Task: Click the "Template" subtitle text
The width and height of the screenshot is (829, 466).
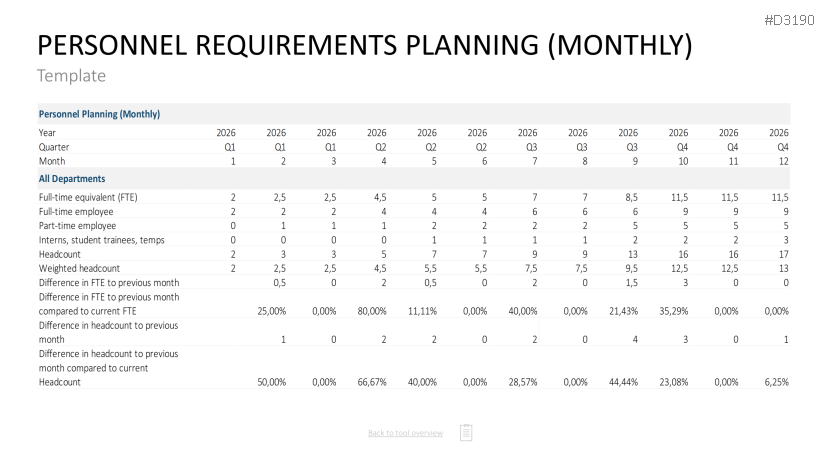Action: coord(71,75)
